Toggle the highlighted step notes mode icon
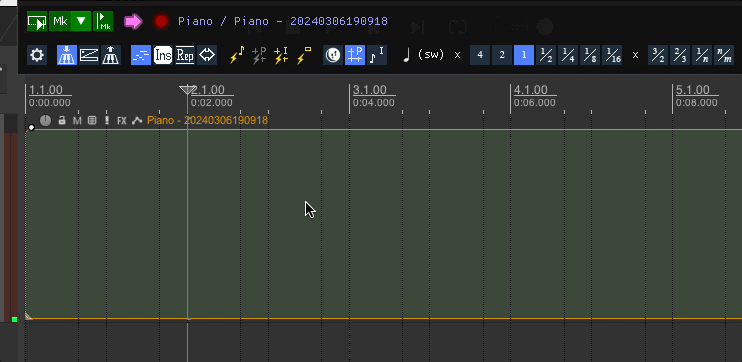Image resolution: width=742 pixels, height=362 pixels. coord(141,55)
